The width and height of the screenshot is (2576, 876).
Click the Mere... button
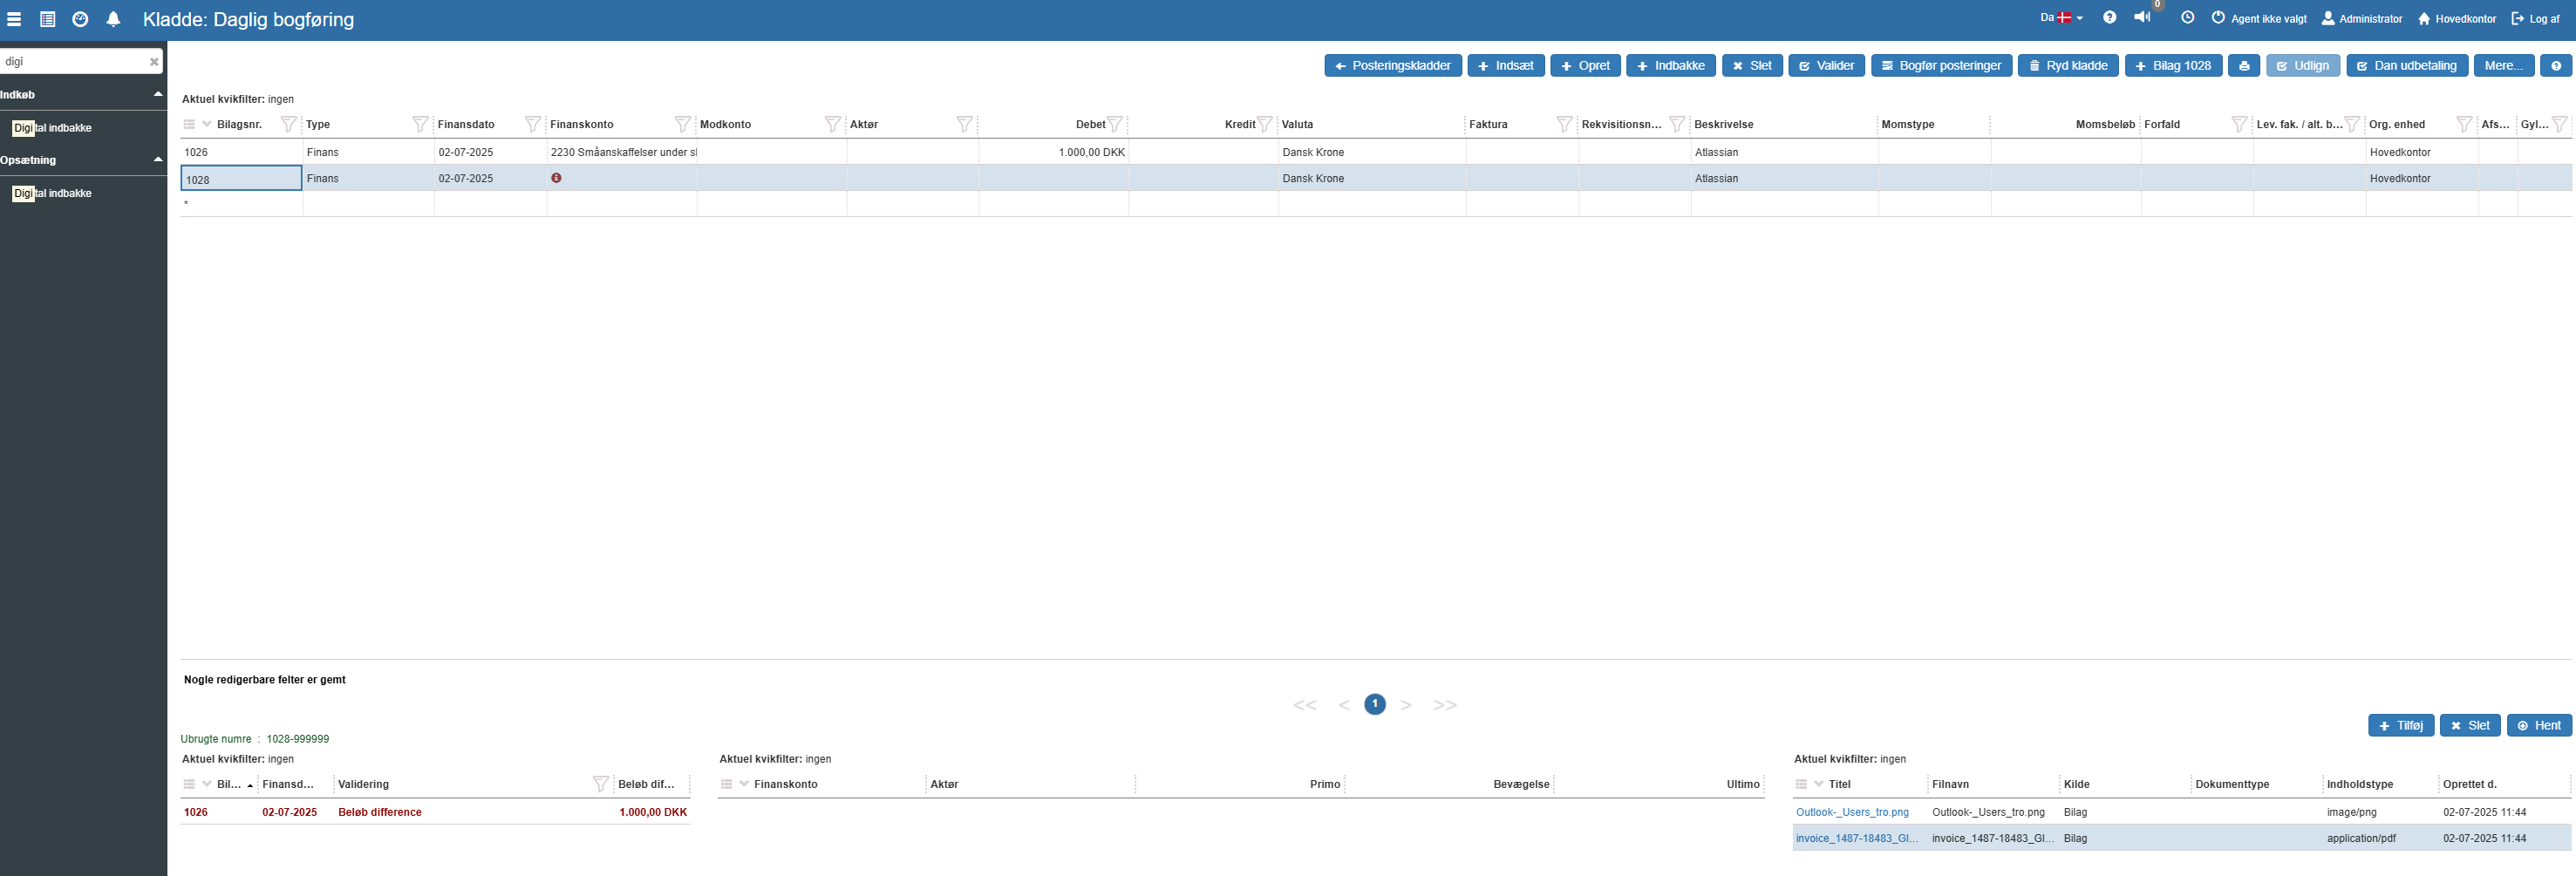pyautogui.click(x=2503, y=66)
